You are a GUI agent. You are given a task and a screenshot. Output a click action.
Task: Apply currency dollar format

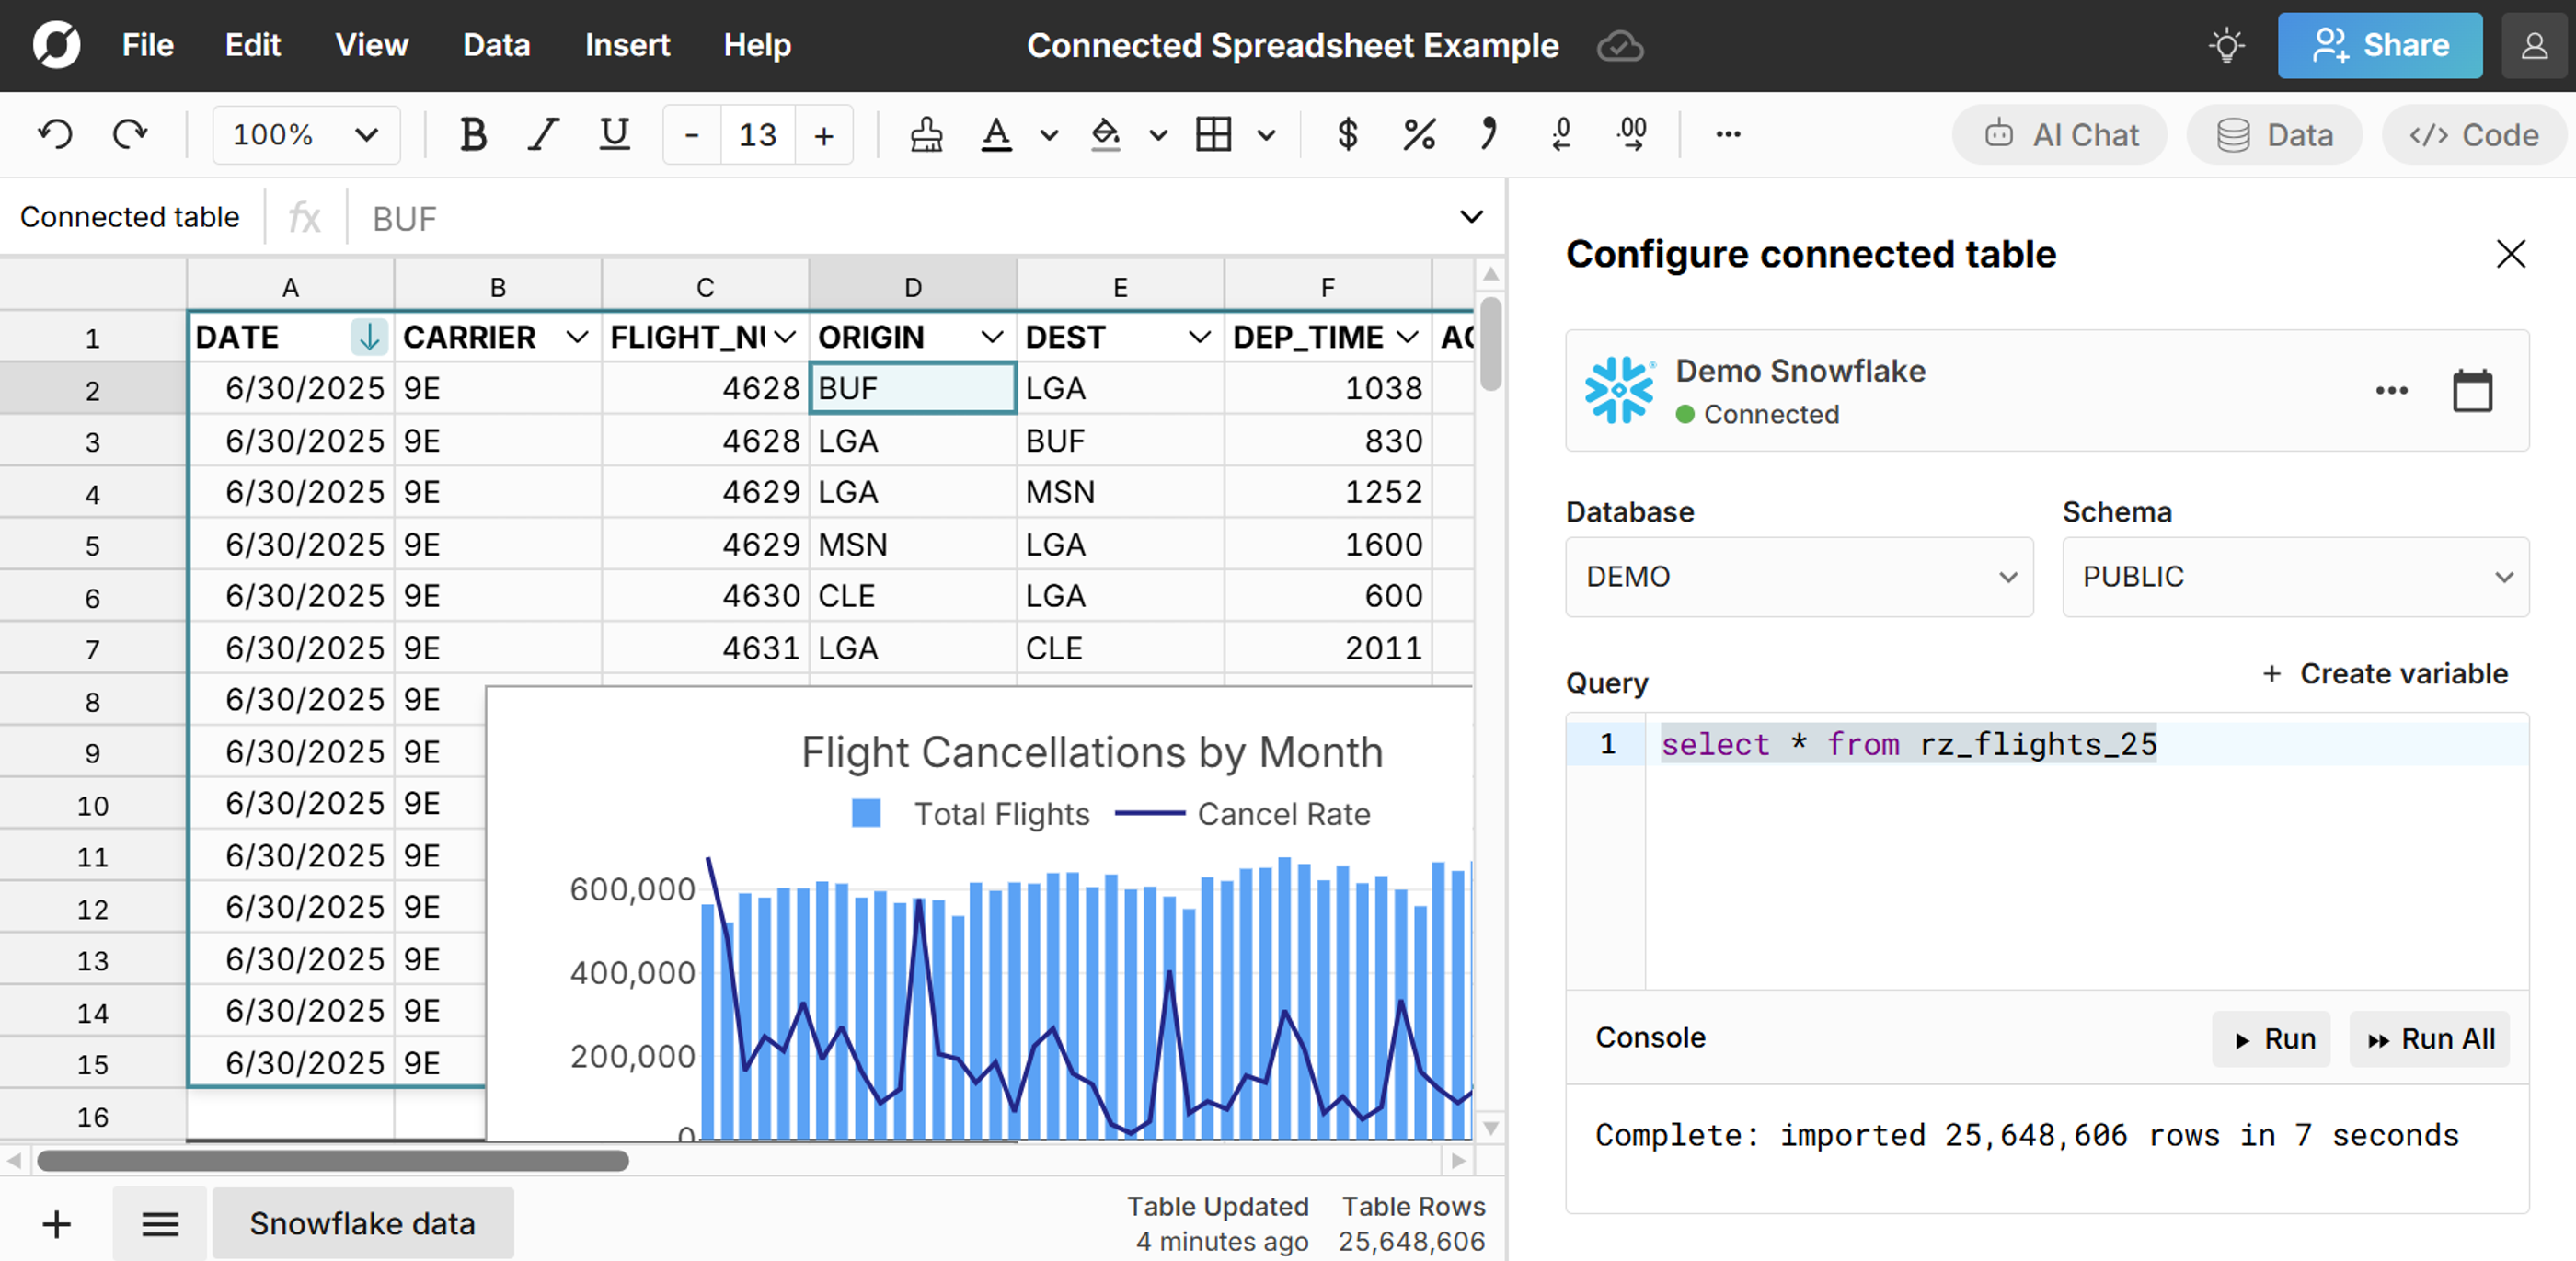coord(1347,134)
